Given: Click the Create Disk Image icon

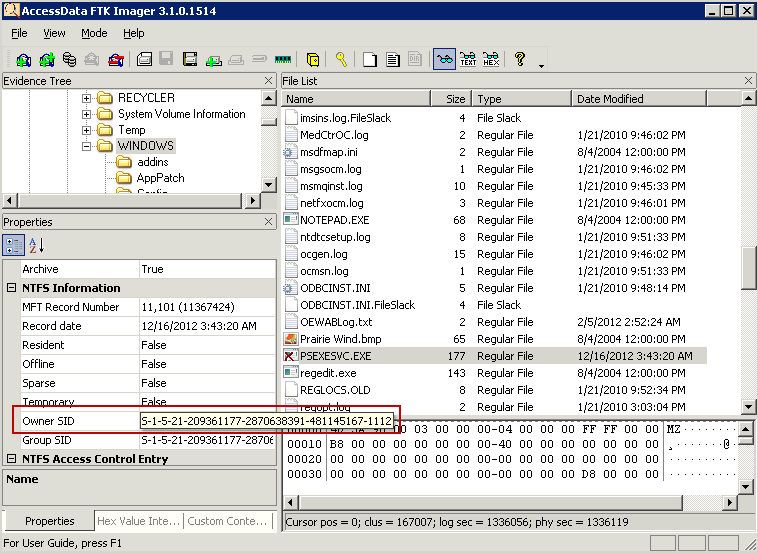Looking at the screenshot, I should pos(144,59).
